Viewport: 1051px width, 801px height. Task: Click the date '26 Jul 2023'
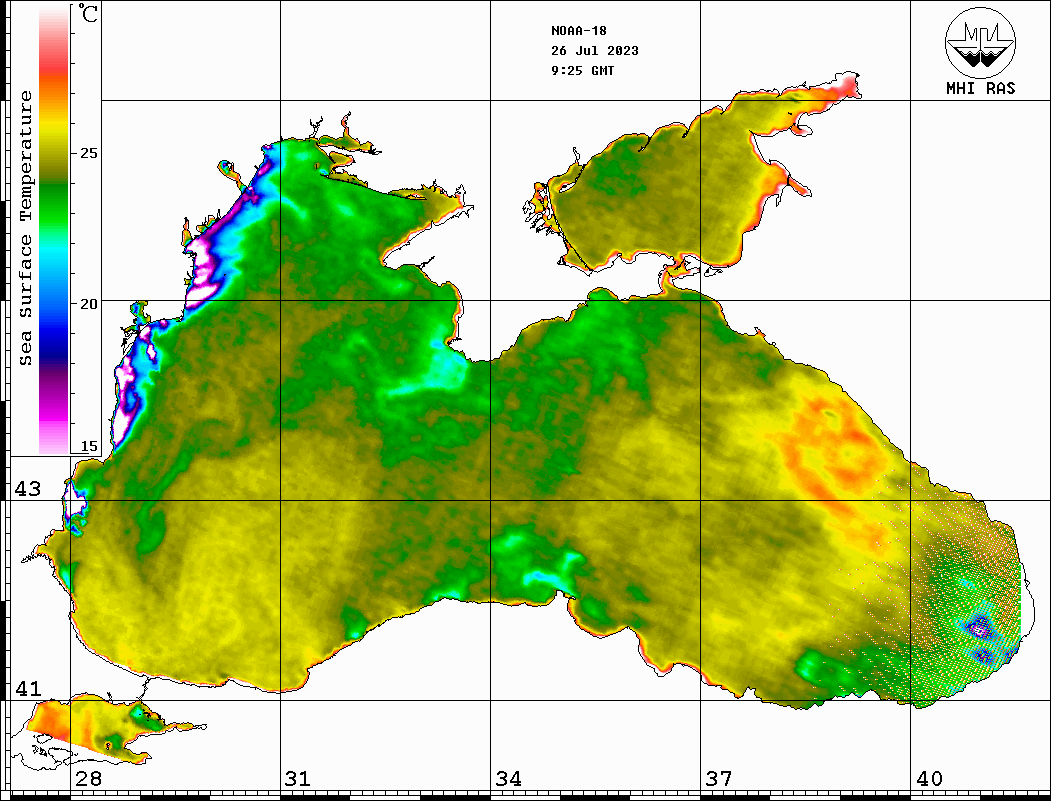coord(595,51)
